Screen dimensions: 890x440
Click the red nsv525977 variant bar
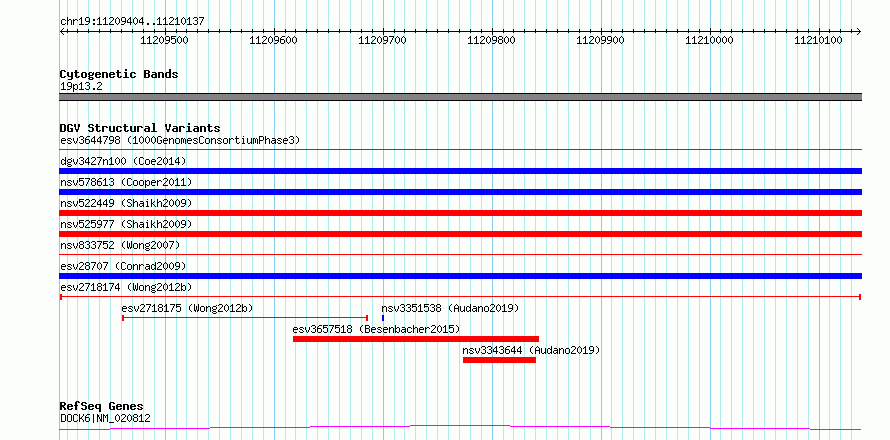[x=461, y=234]
